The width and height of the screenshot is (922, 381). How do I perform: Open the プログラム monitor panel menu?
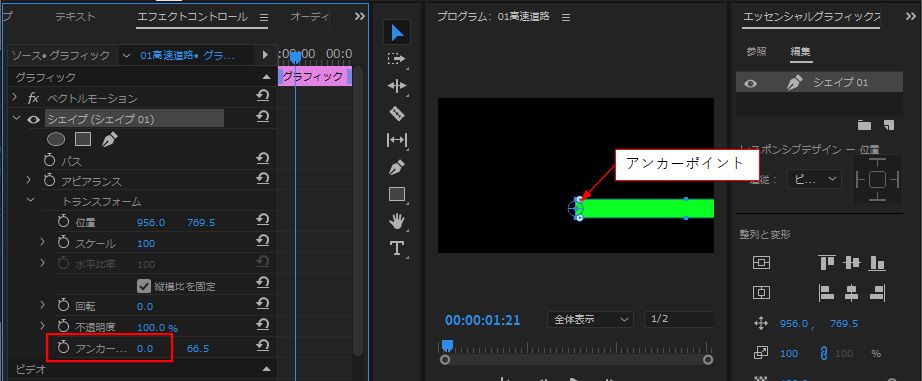coord(566,18)
